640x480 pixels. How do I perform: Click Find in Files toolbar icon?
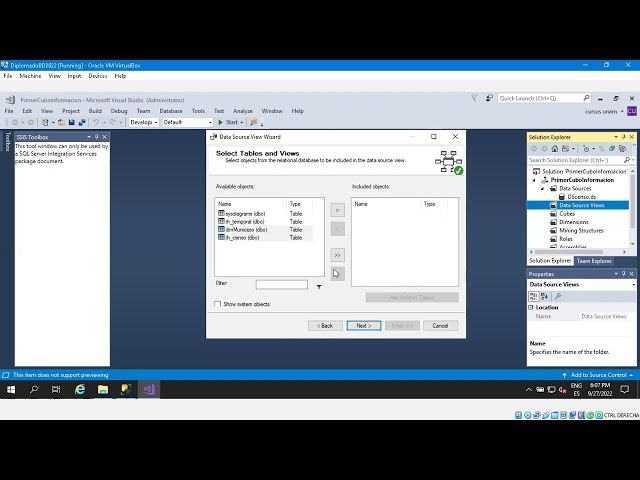click(253, 122)
